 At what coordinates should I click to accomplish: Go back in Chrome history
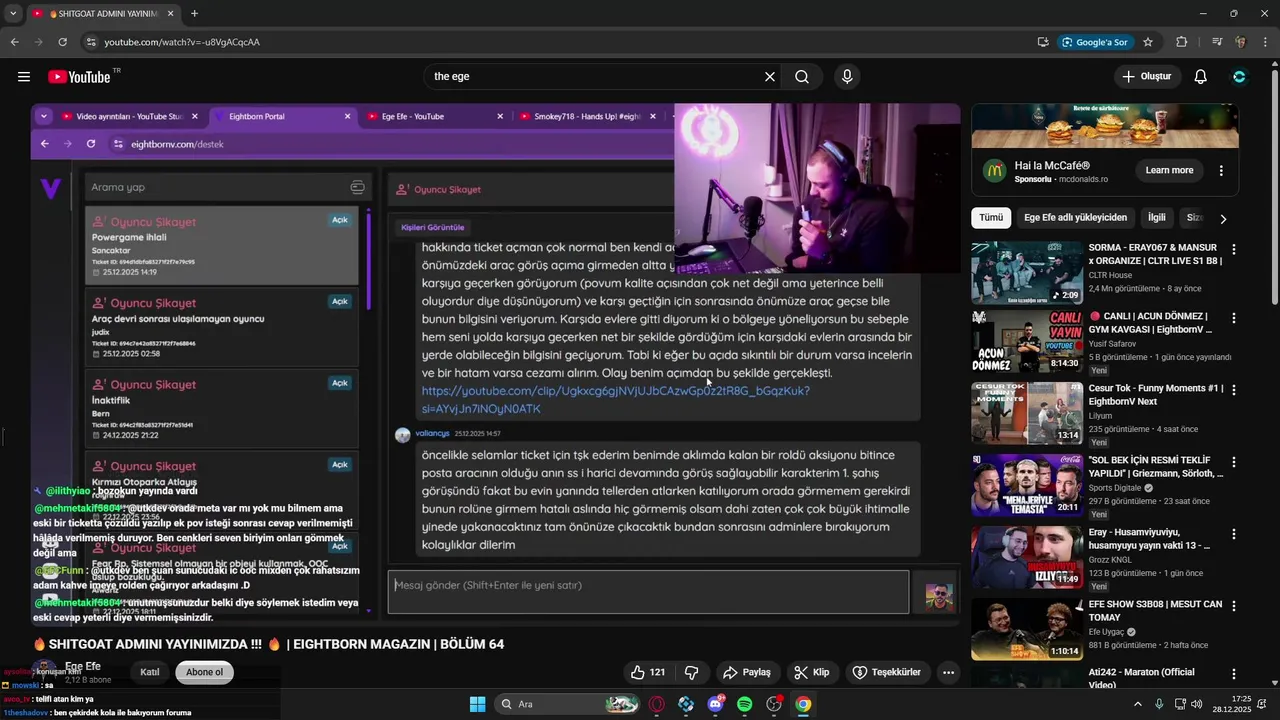point(14,42)
